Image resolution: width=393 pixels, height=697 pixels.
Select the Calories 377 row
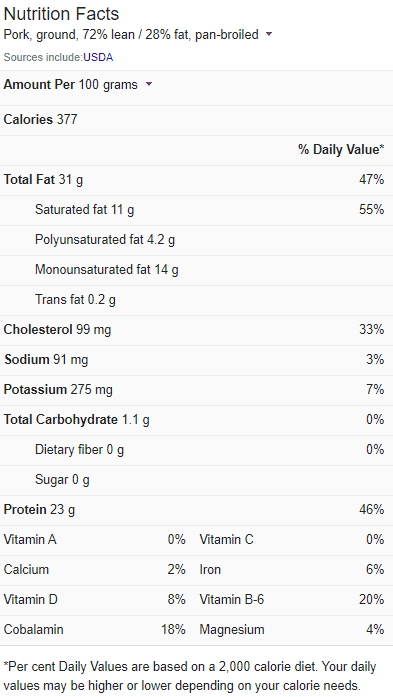(196, 120)
